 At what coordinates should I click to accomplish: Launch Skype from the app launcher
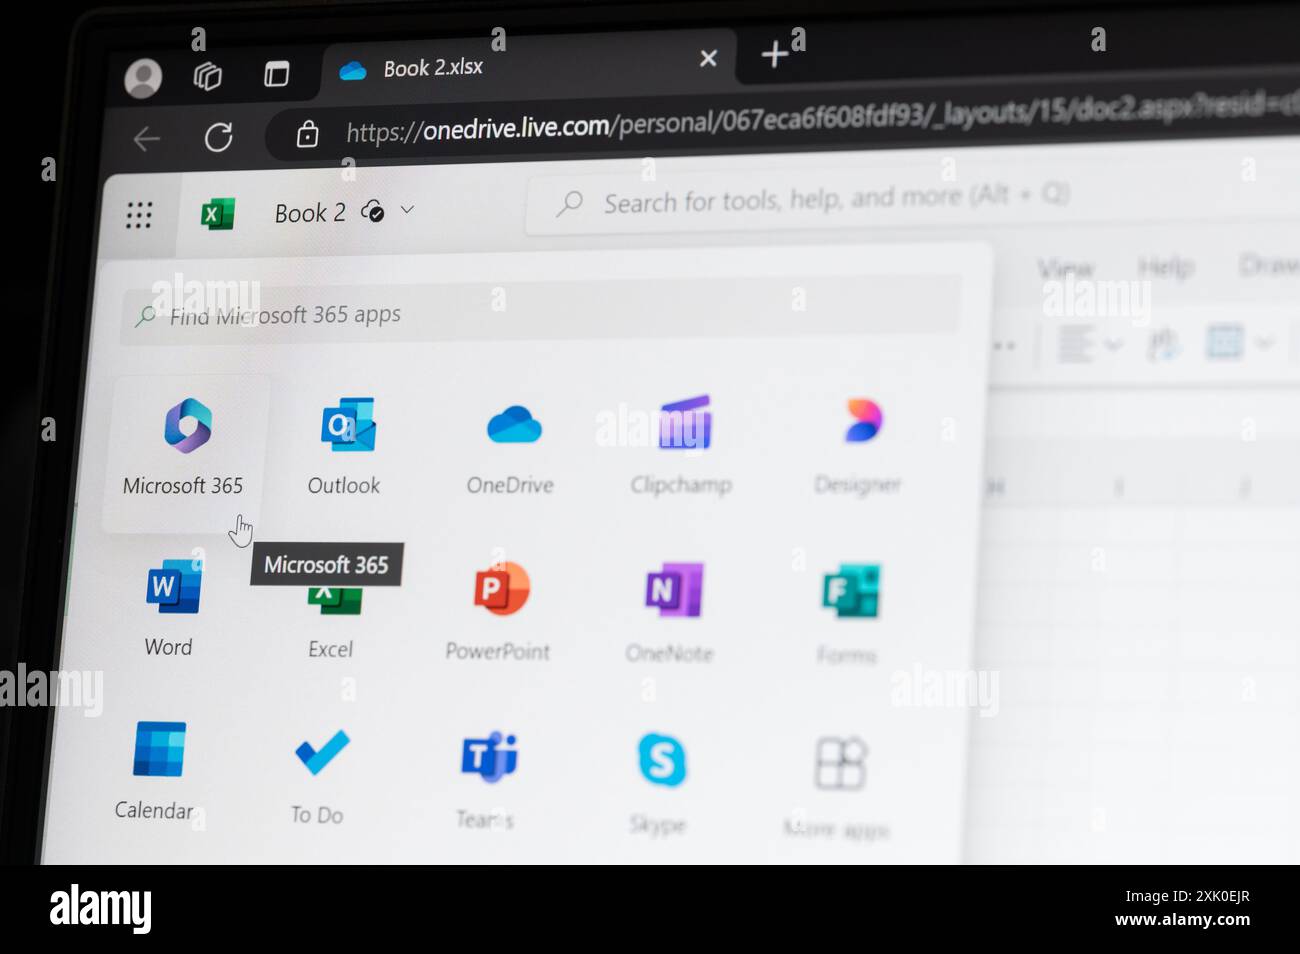(x=660, y=784)
